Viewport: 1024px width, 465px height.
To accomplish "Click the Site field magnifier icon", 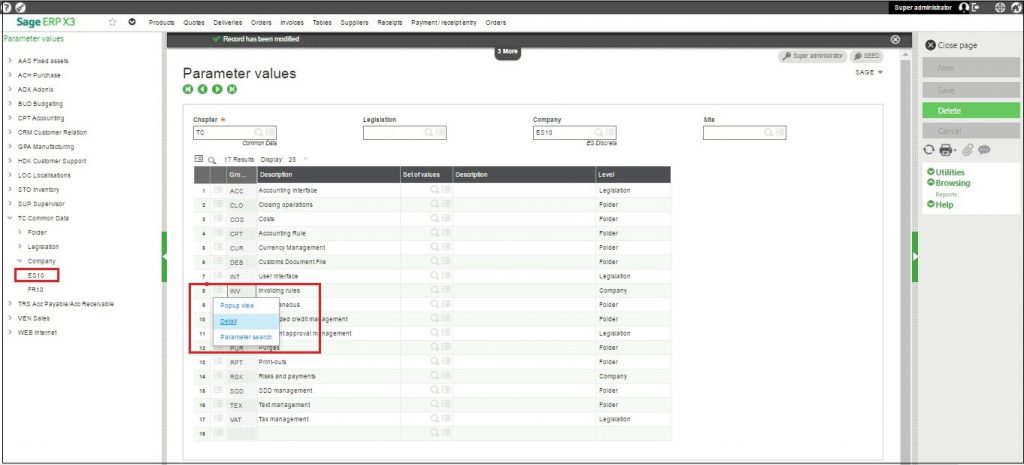I will 769,133.
